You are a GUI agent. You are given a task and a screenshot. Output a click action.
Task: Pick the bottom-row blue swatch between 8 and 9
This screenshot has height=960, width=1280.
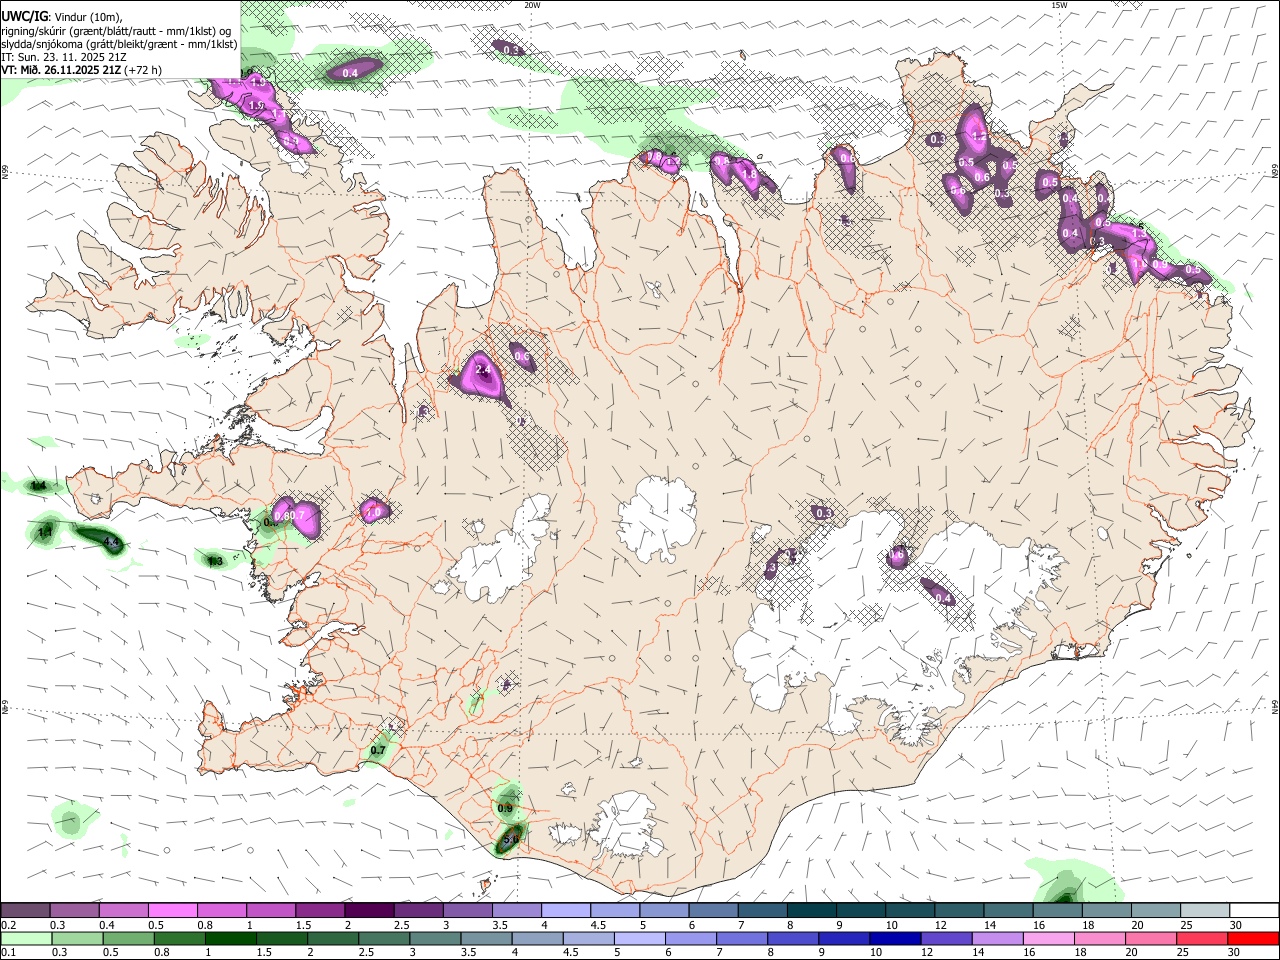click(793, 938)
